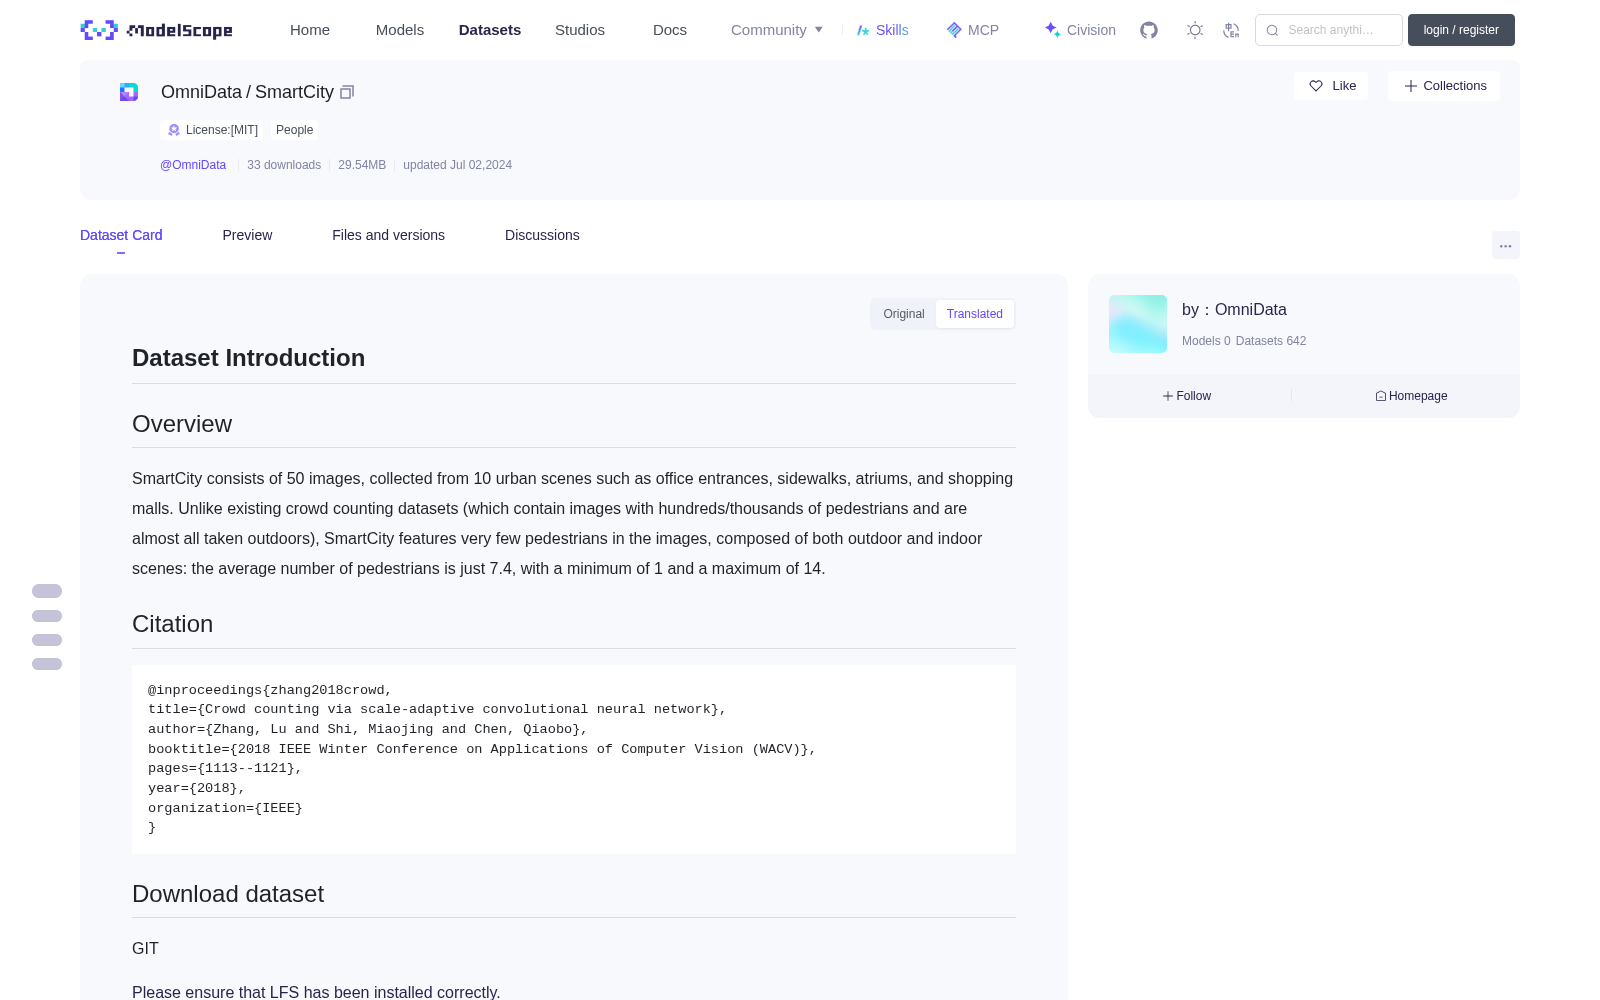
Task: Click the plus icon beside Follow
Action: point(1168,396)
